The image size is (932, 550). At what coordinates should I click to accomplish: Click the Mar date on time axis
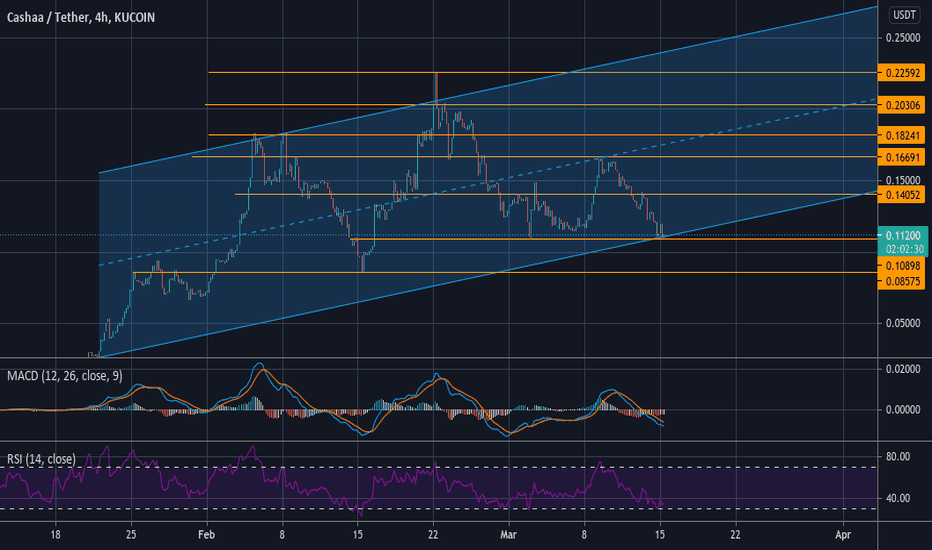508,535
